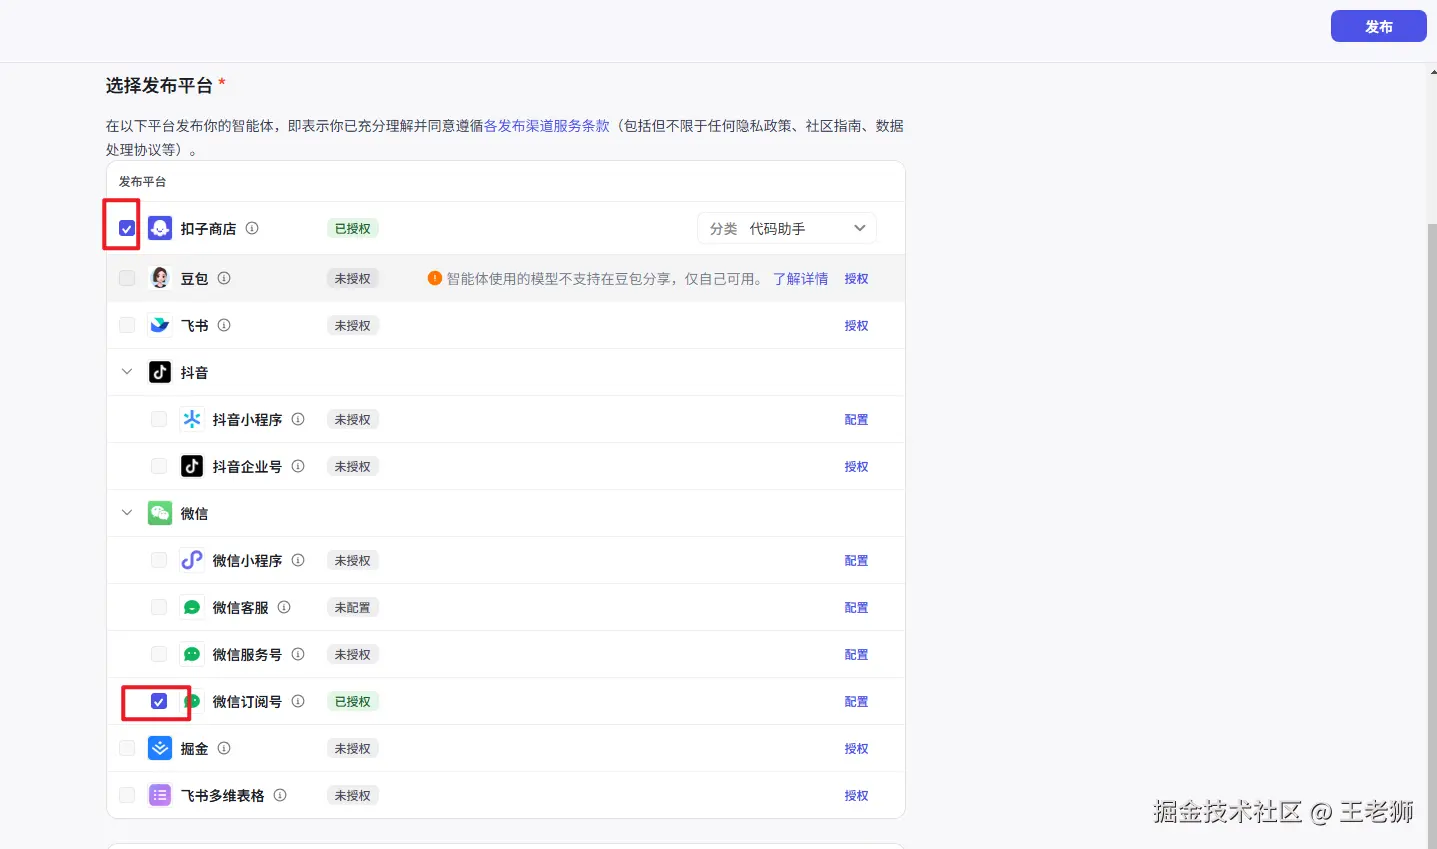Click the 掘金 logo icon
This screenshot has width=1437, height=849.
pyautogui.click(x=160, y=748)
